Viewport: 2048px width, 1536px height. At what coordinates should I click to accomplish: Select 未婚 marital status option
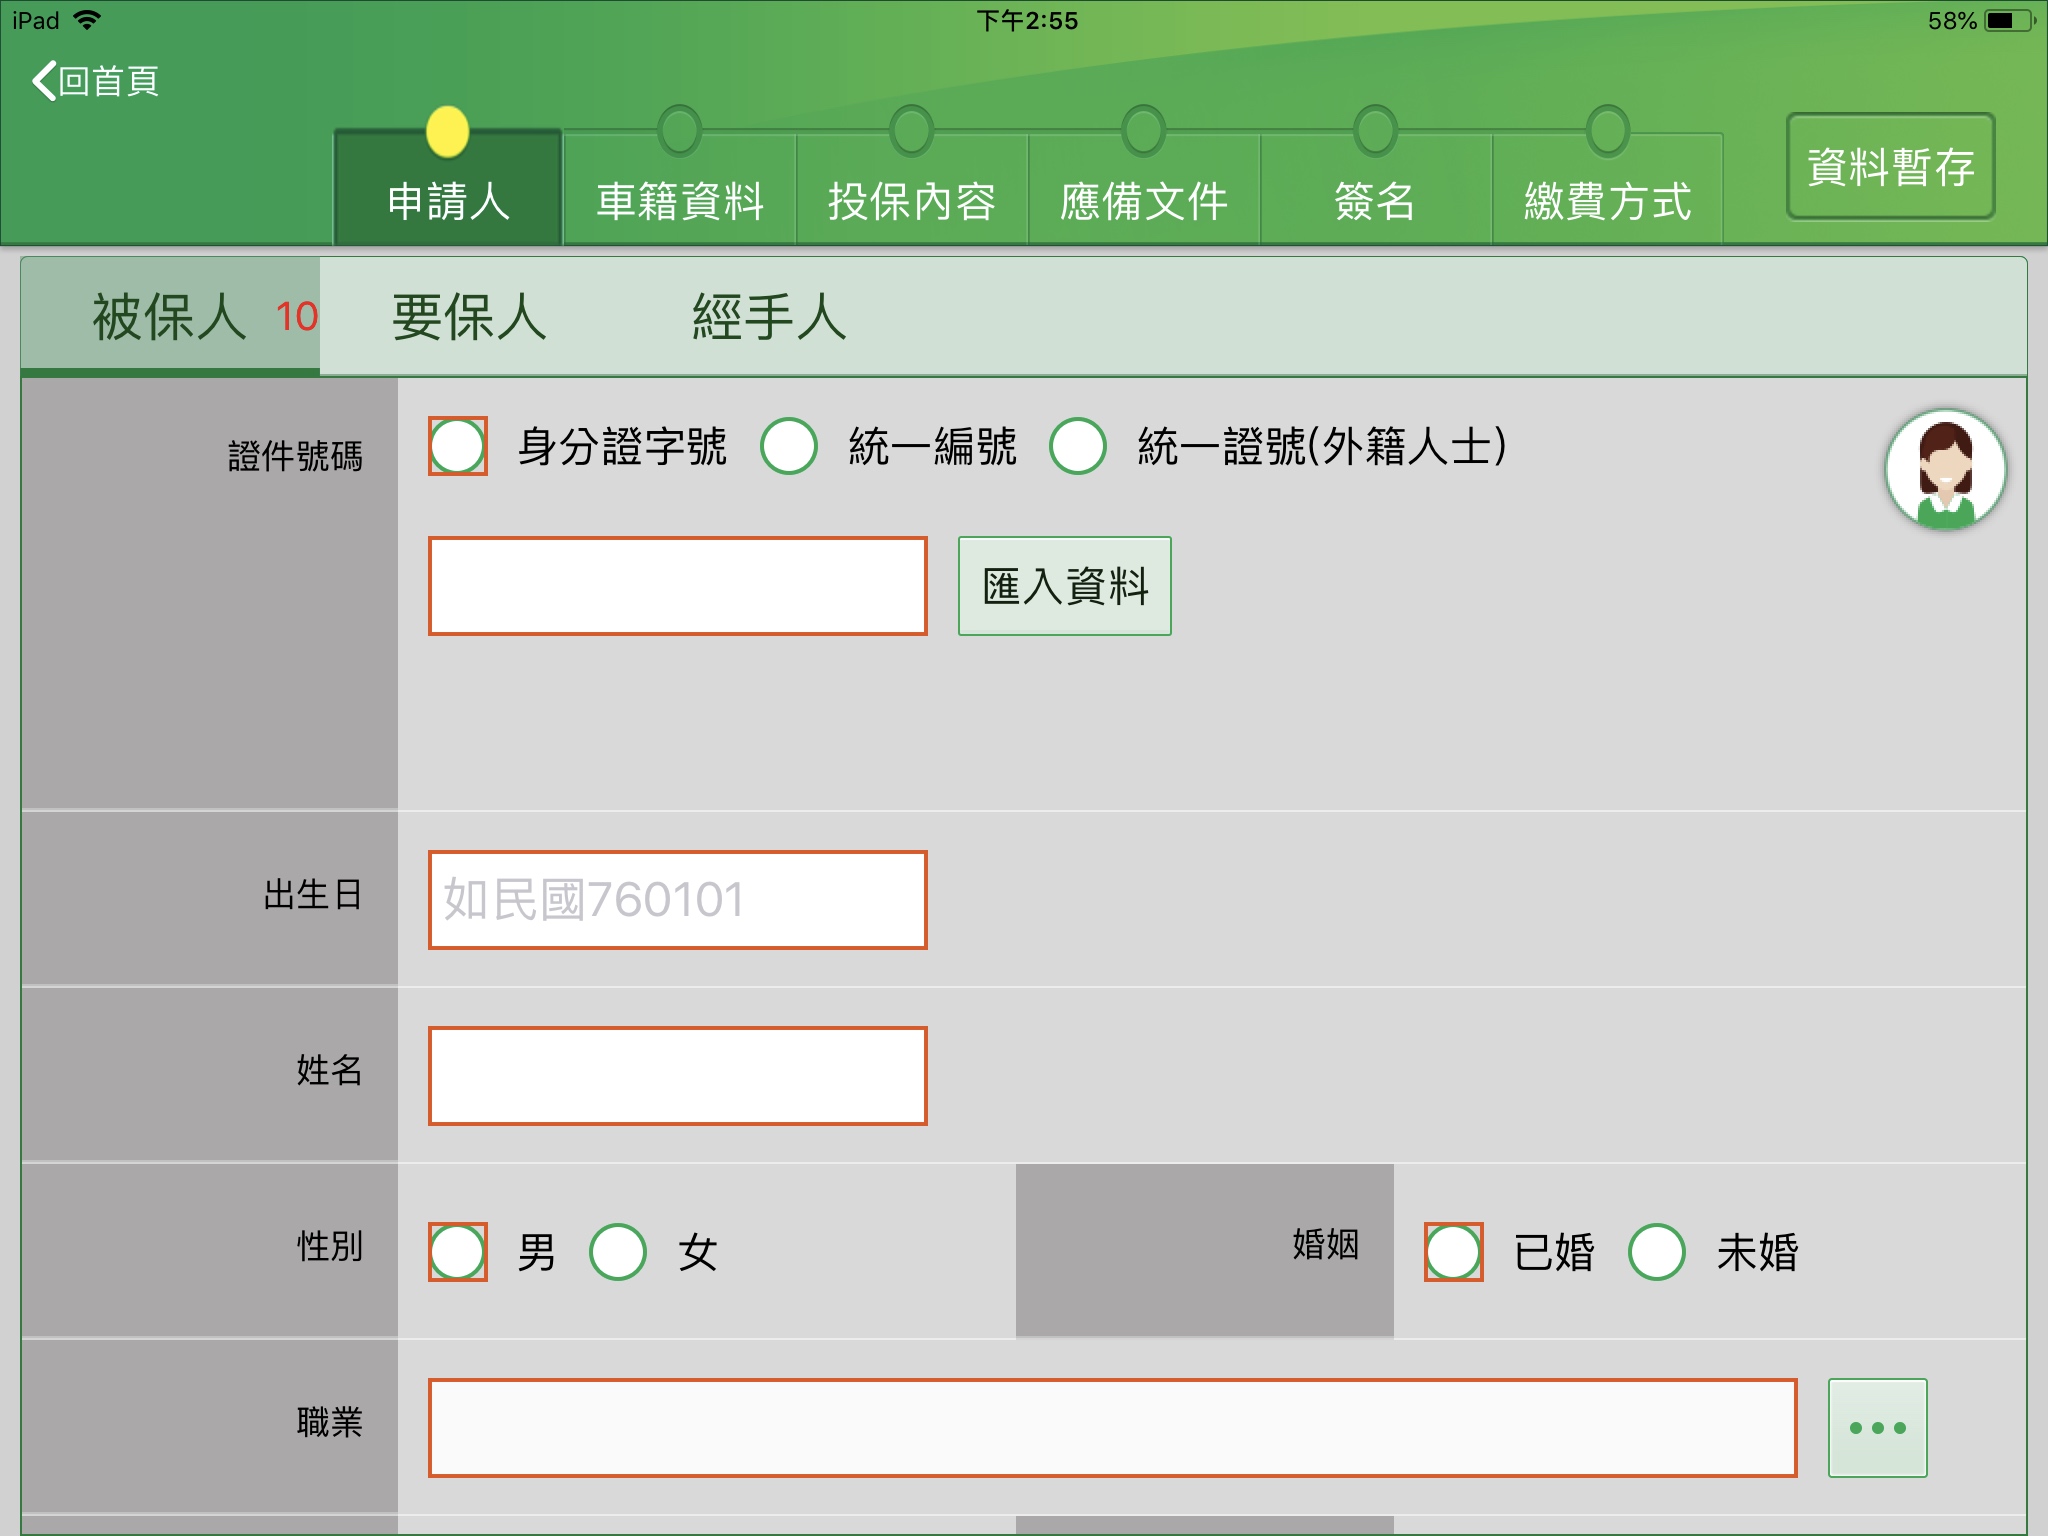(x=1656, y=1252)
